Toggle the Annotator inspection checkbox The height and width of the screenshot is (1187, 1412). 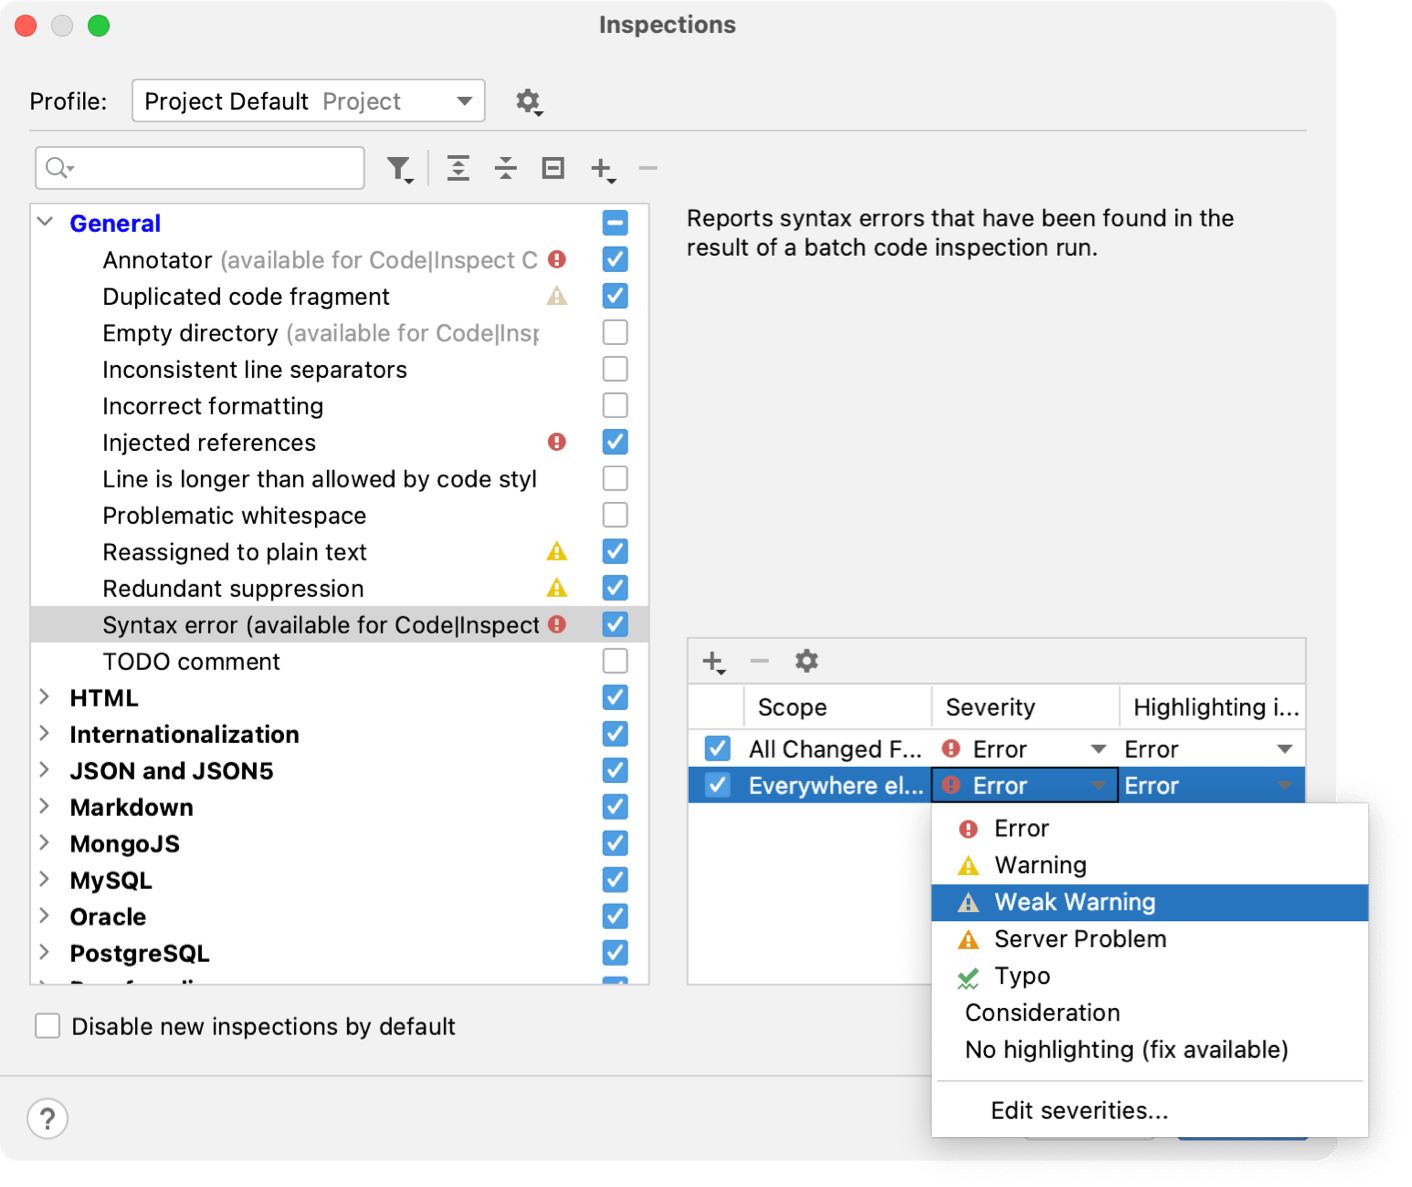coord(615,260)
